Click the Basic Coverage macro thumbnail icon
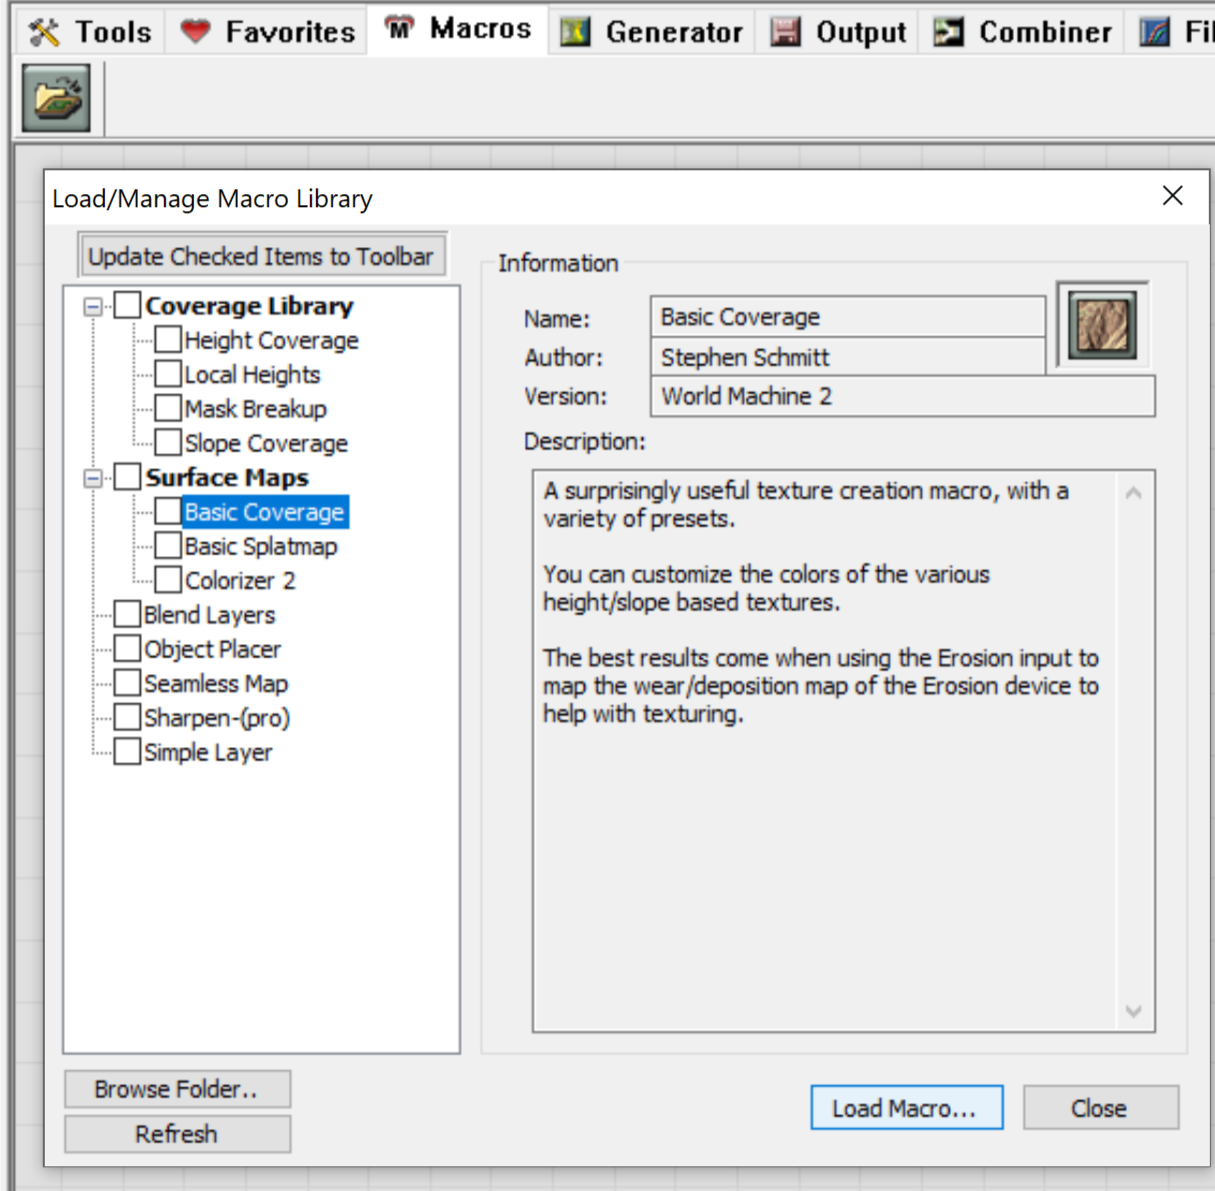Screen dimensions: 1215x1191 [x=1102, y=326]
